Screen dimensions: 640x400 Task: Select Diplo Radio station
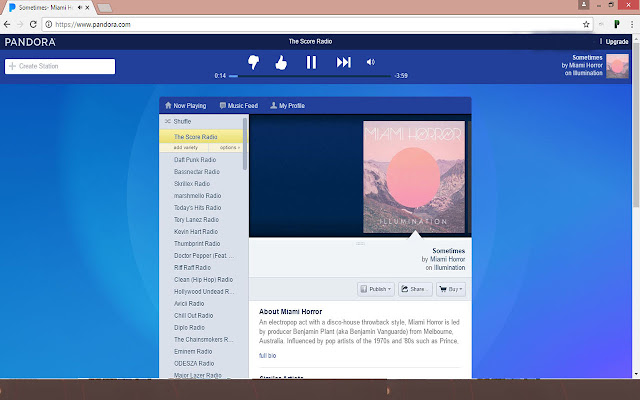(189, 327)
